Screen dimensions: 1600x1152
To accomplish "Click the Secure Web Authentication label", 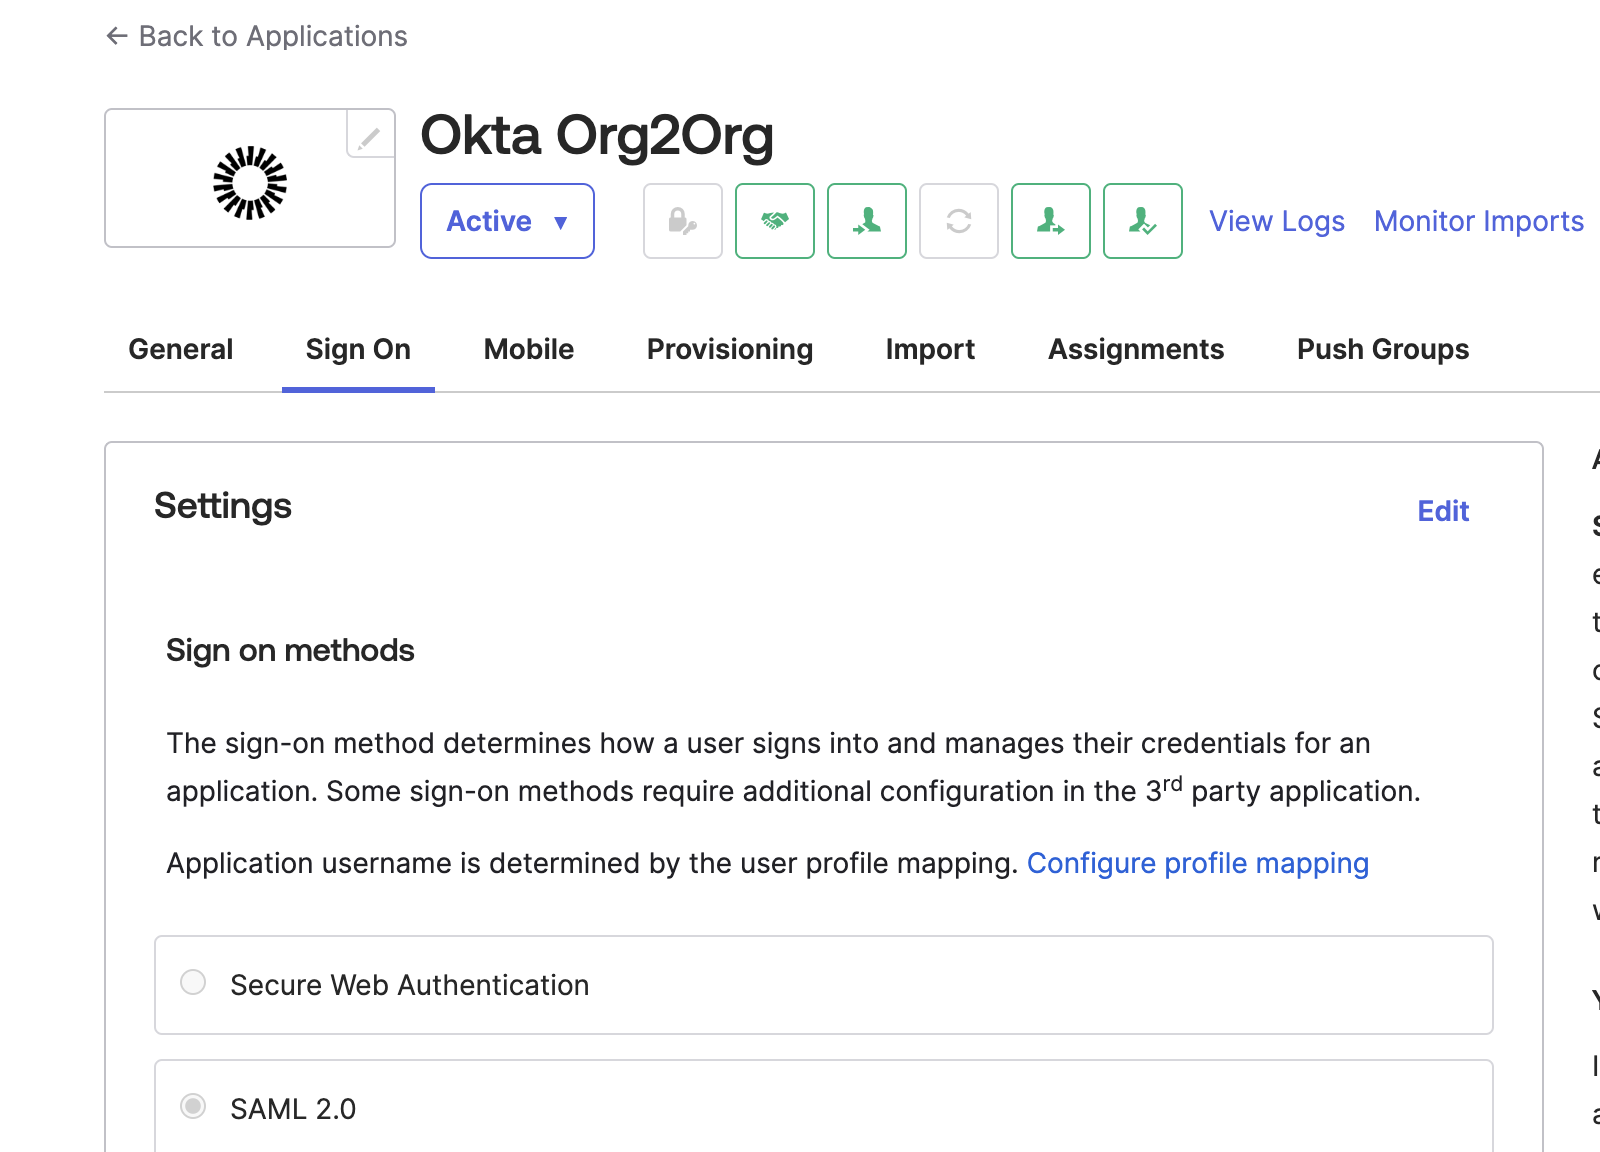I will click(410, 985).
